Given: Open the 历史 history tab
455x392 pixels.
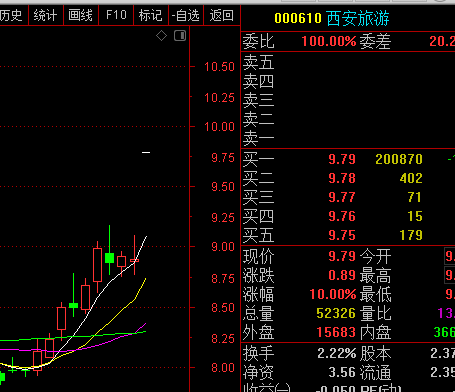Looking at the screenshot, I should tap(11, 15).
